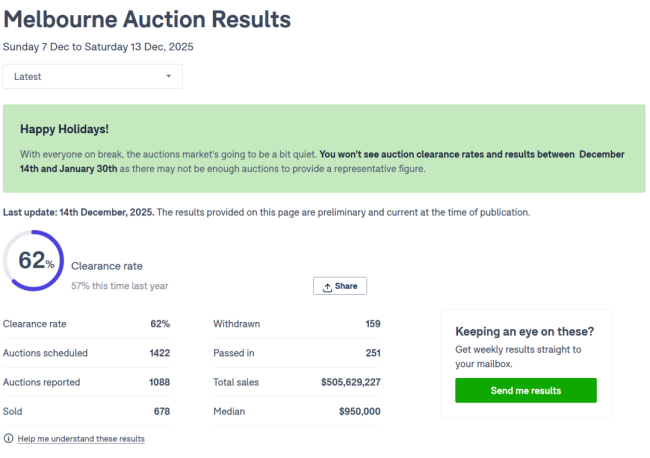Select the Happy Holidays banner heading

tap(64, 130)
